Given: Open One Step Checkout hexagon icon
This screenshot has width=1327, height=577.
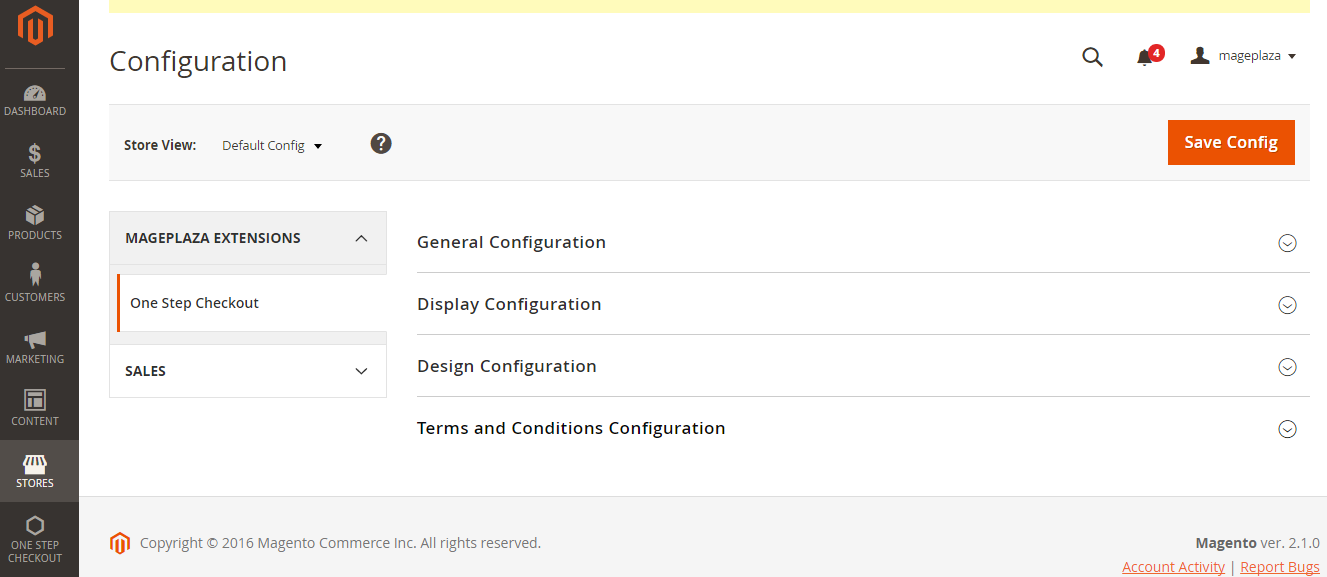Looking at the screenshot, I should [35, 526].
